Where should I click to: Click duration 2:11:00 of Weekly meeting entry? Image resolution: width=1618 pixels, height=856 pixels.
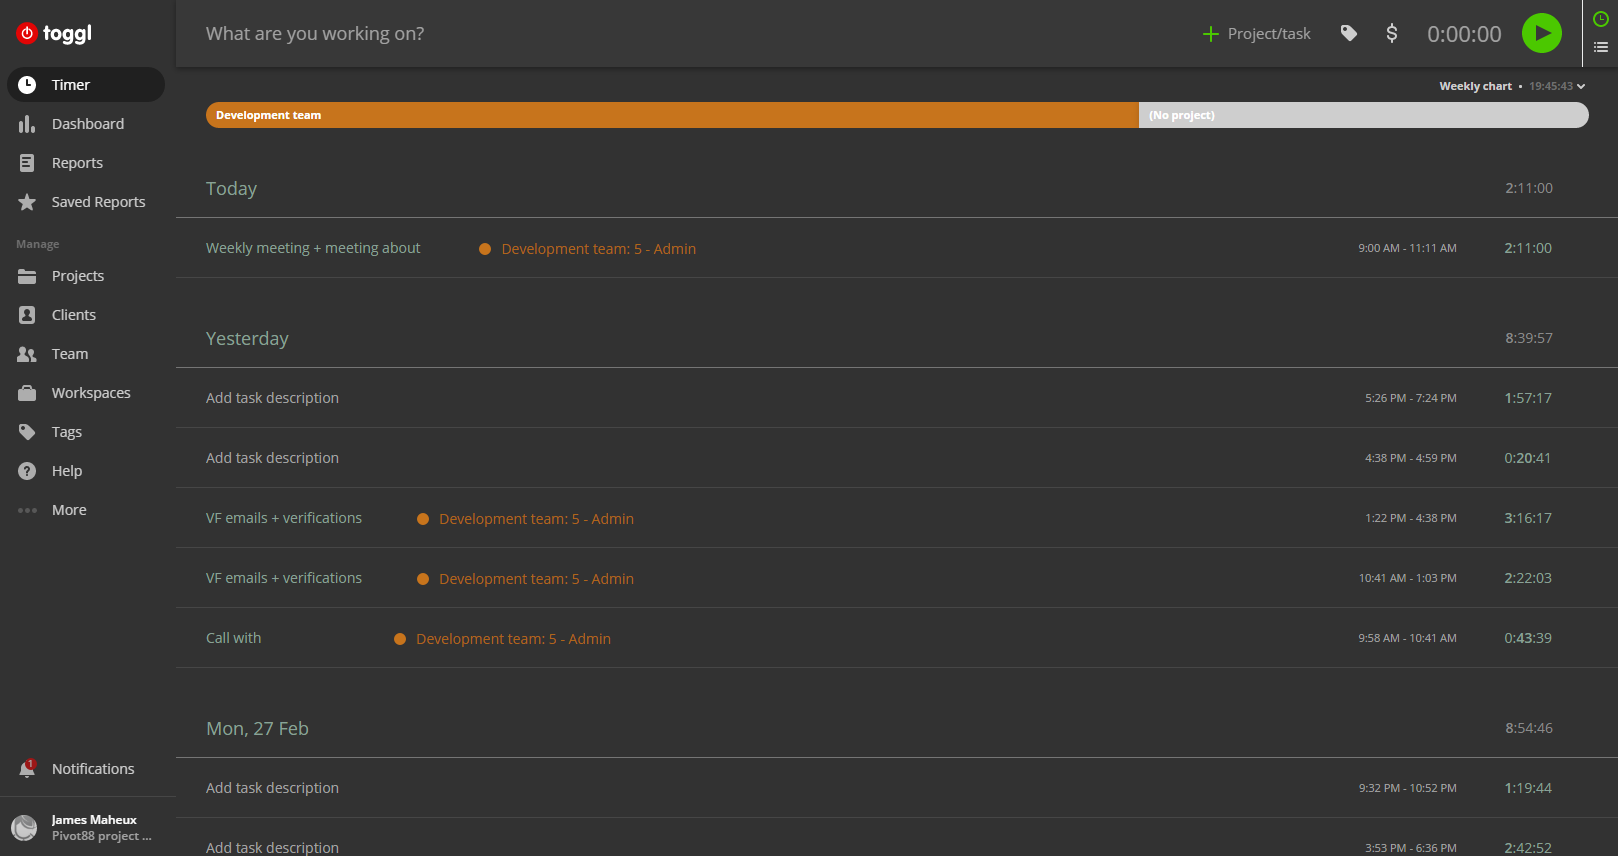(1528, 248)
